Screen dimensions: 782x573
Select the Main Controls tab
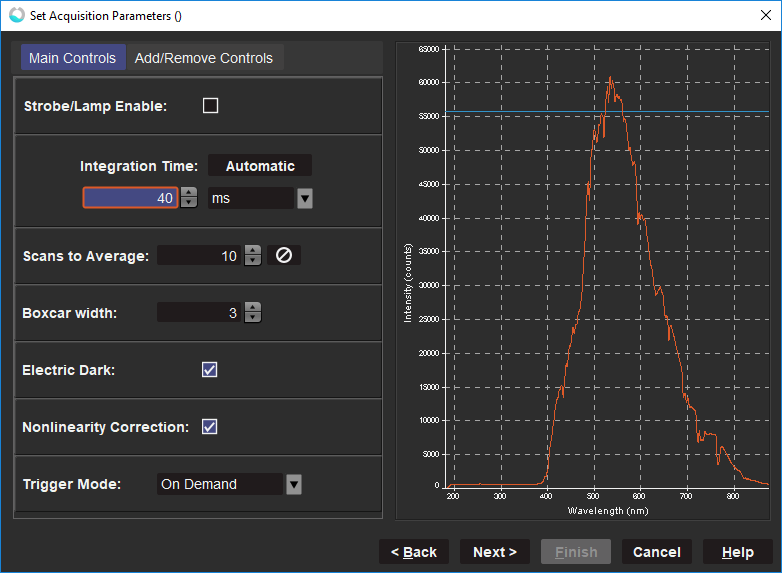(72, 58)
